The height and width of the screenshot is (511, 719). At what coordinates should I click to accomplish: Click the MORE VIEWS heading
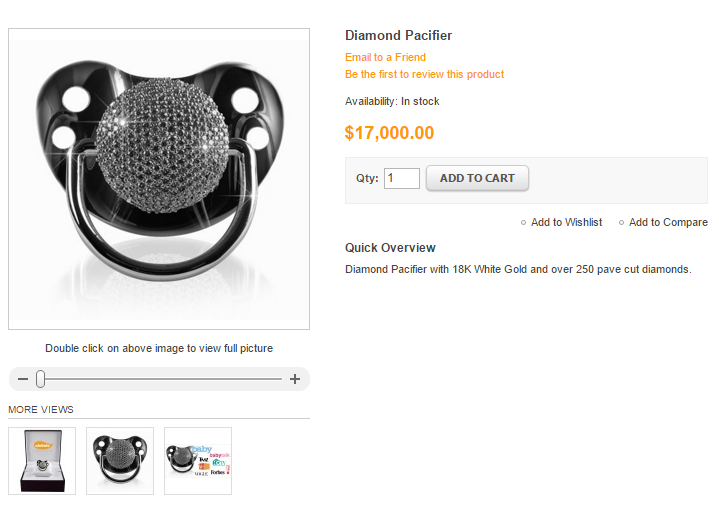click(x=41, y=409)
